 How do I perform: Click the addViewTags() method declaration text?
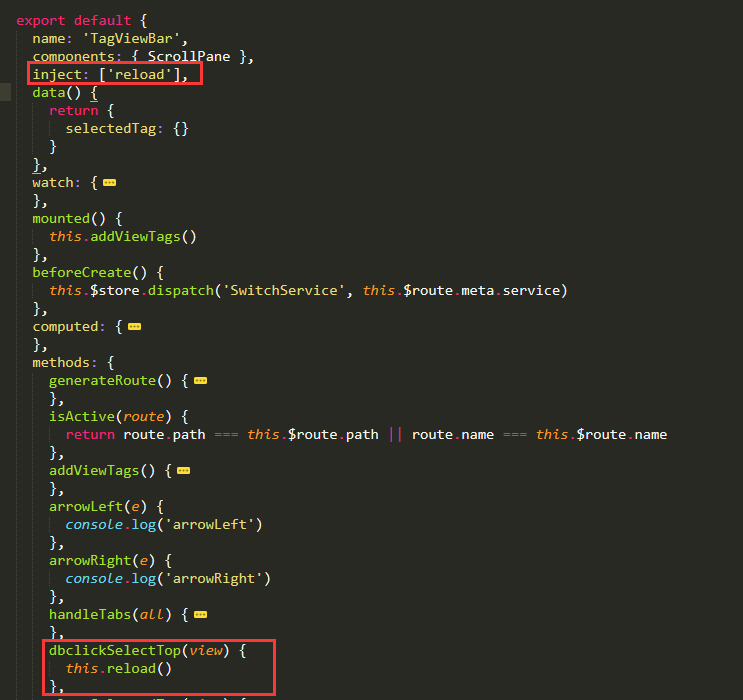(110, 471)
